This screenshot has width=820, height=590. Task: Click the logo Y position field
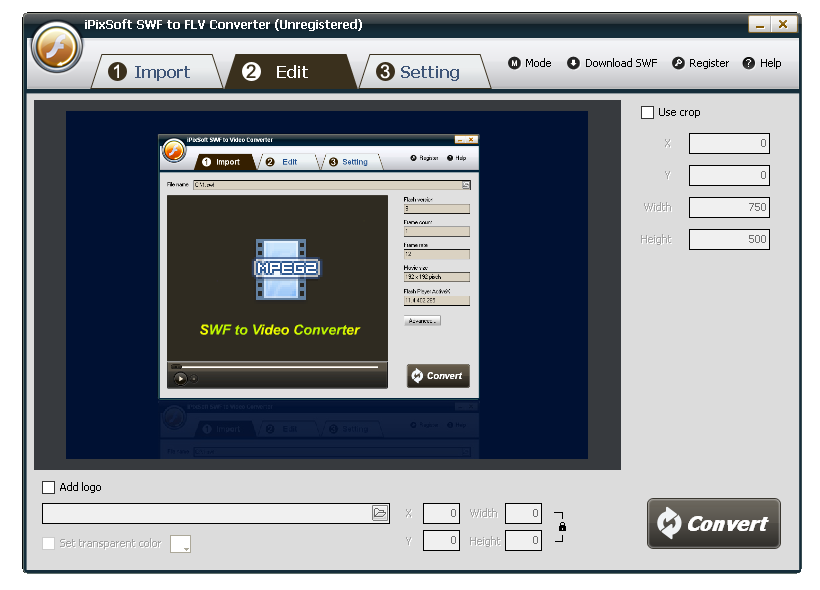[x=441, y=540]
